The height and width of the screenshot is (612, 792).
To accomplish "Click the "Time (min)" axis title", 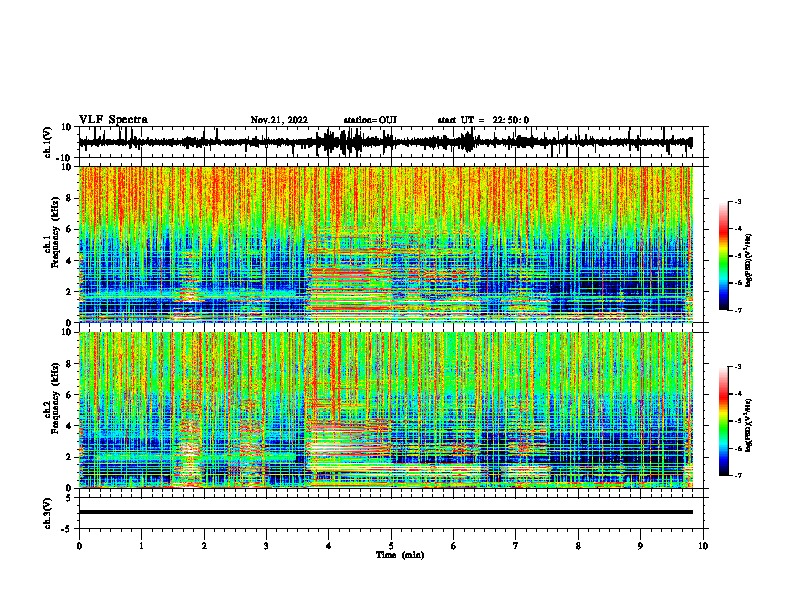I will 400,555.
